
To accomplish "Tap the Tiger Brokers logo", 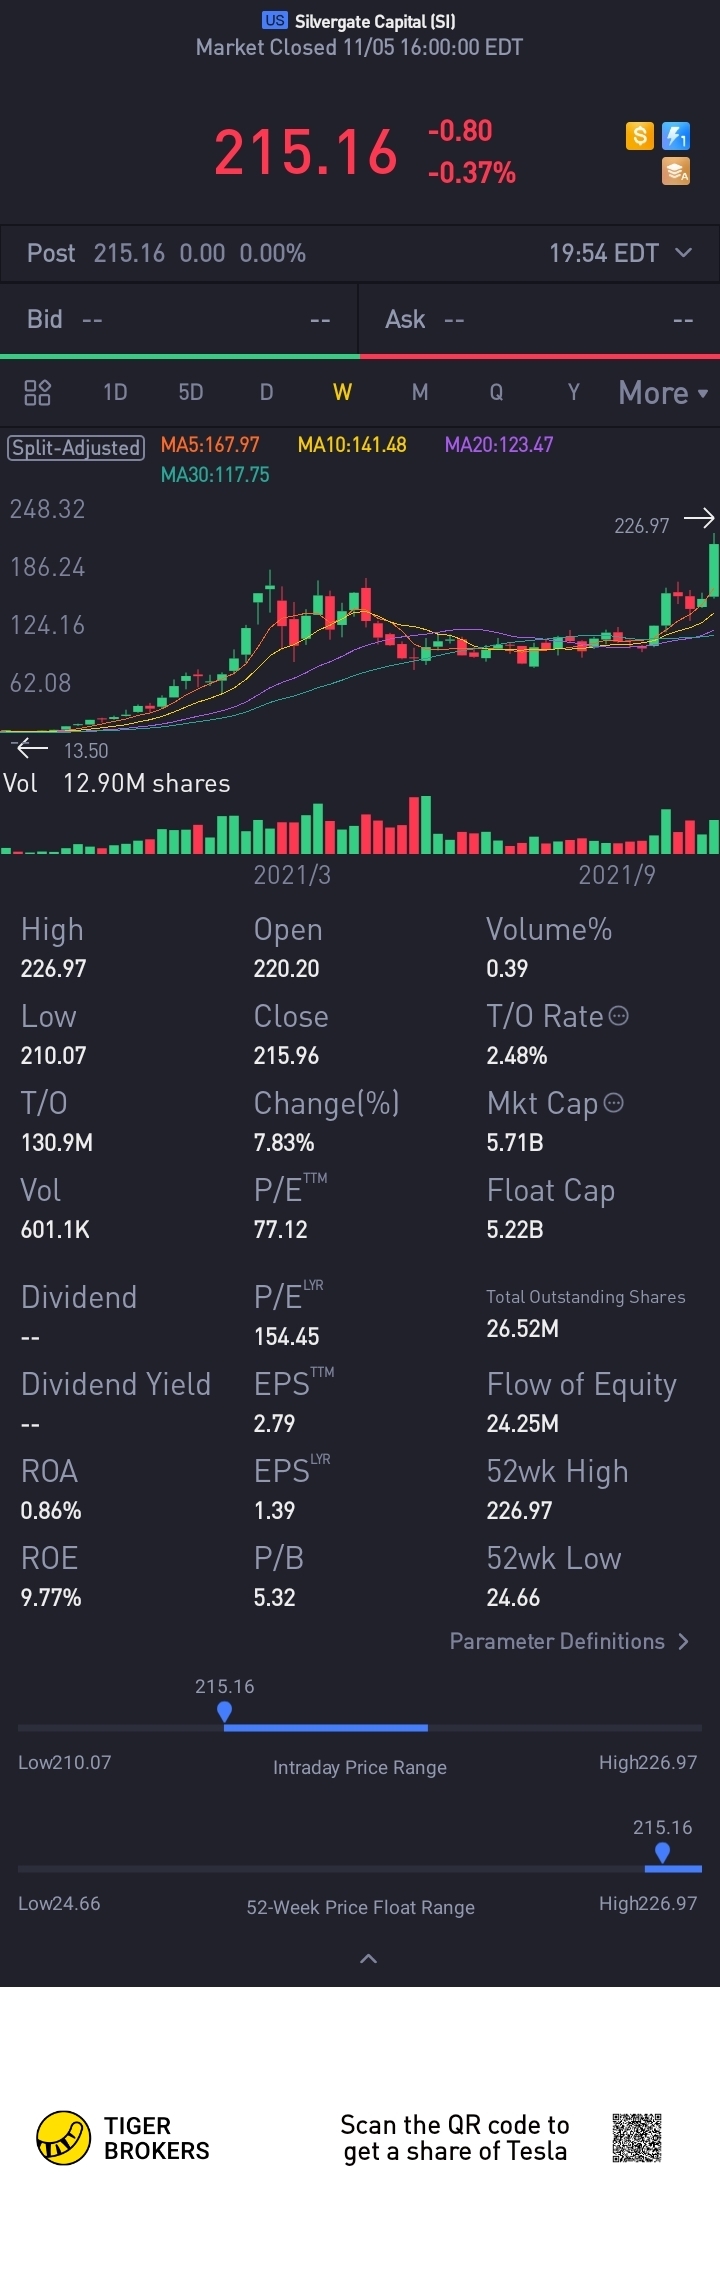I will (x=64, y=2138).
